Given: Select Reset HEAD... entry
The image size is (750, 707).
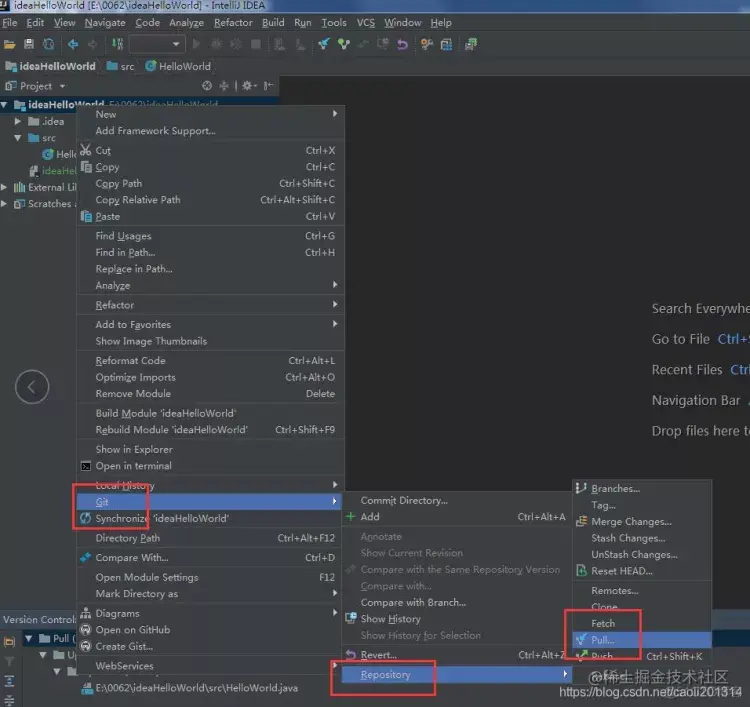Looking at the screenshot, I should point(642,571).
